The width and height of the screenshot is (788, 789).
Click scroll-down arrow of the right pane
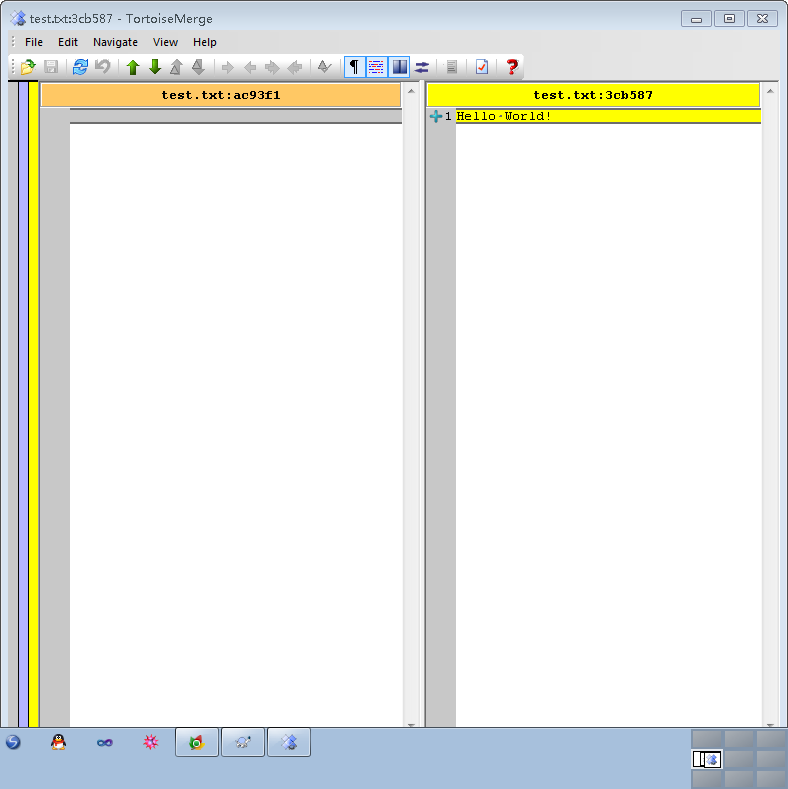770,723
